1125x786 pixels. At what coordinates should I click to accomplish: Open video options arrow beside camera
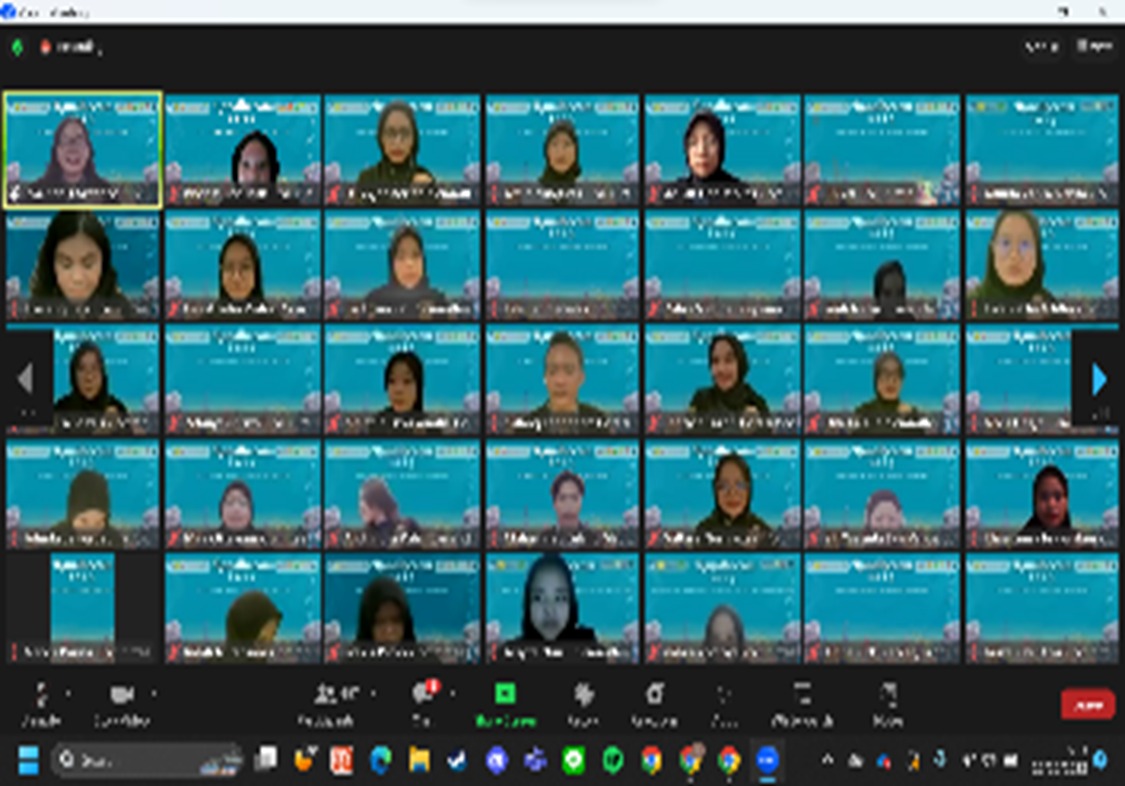coord(154,692)
